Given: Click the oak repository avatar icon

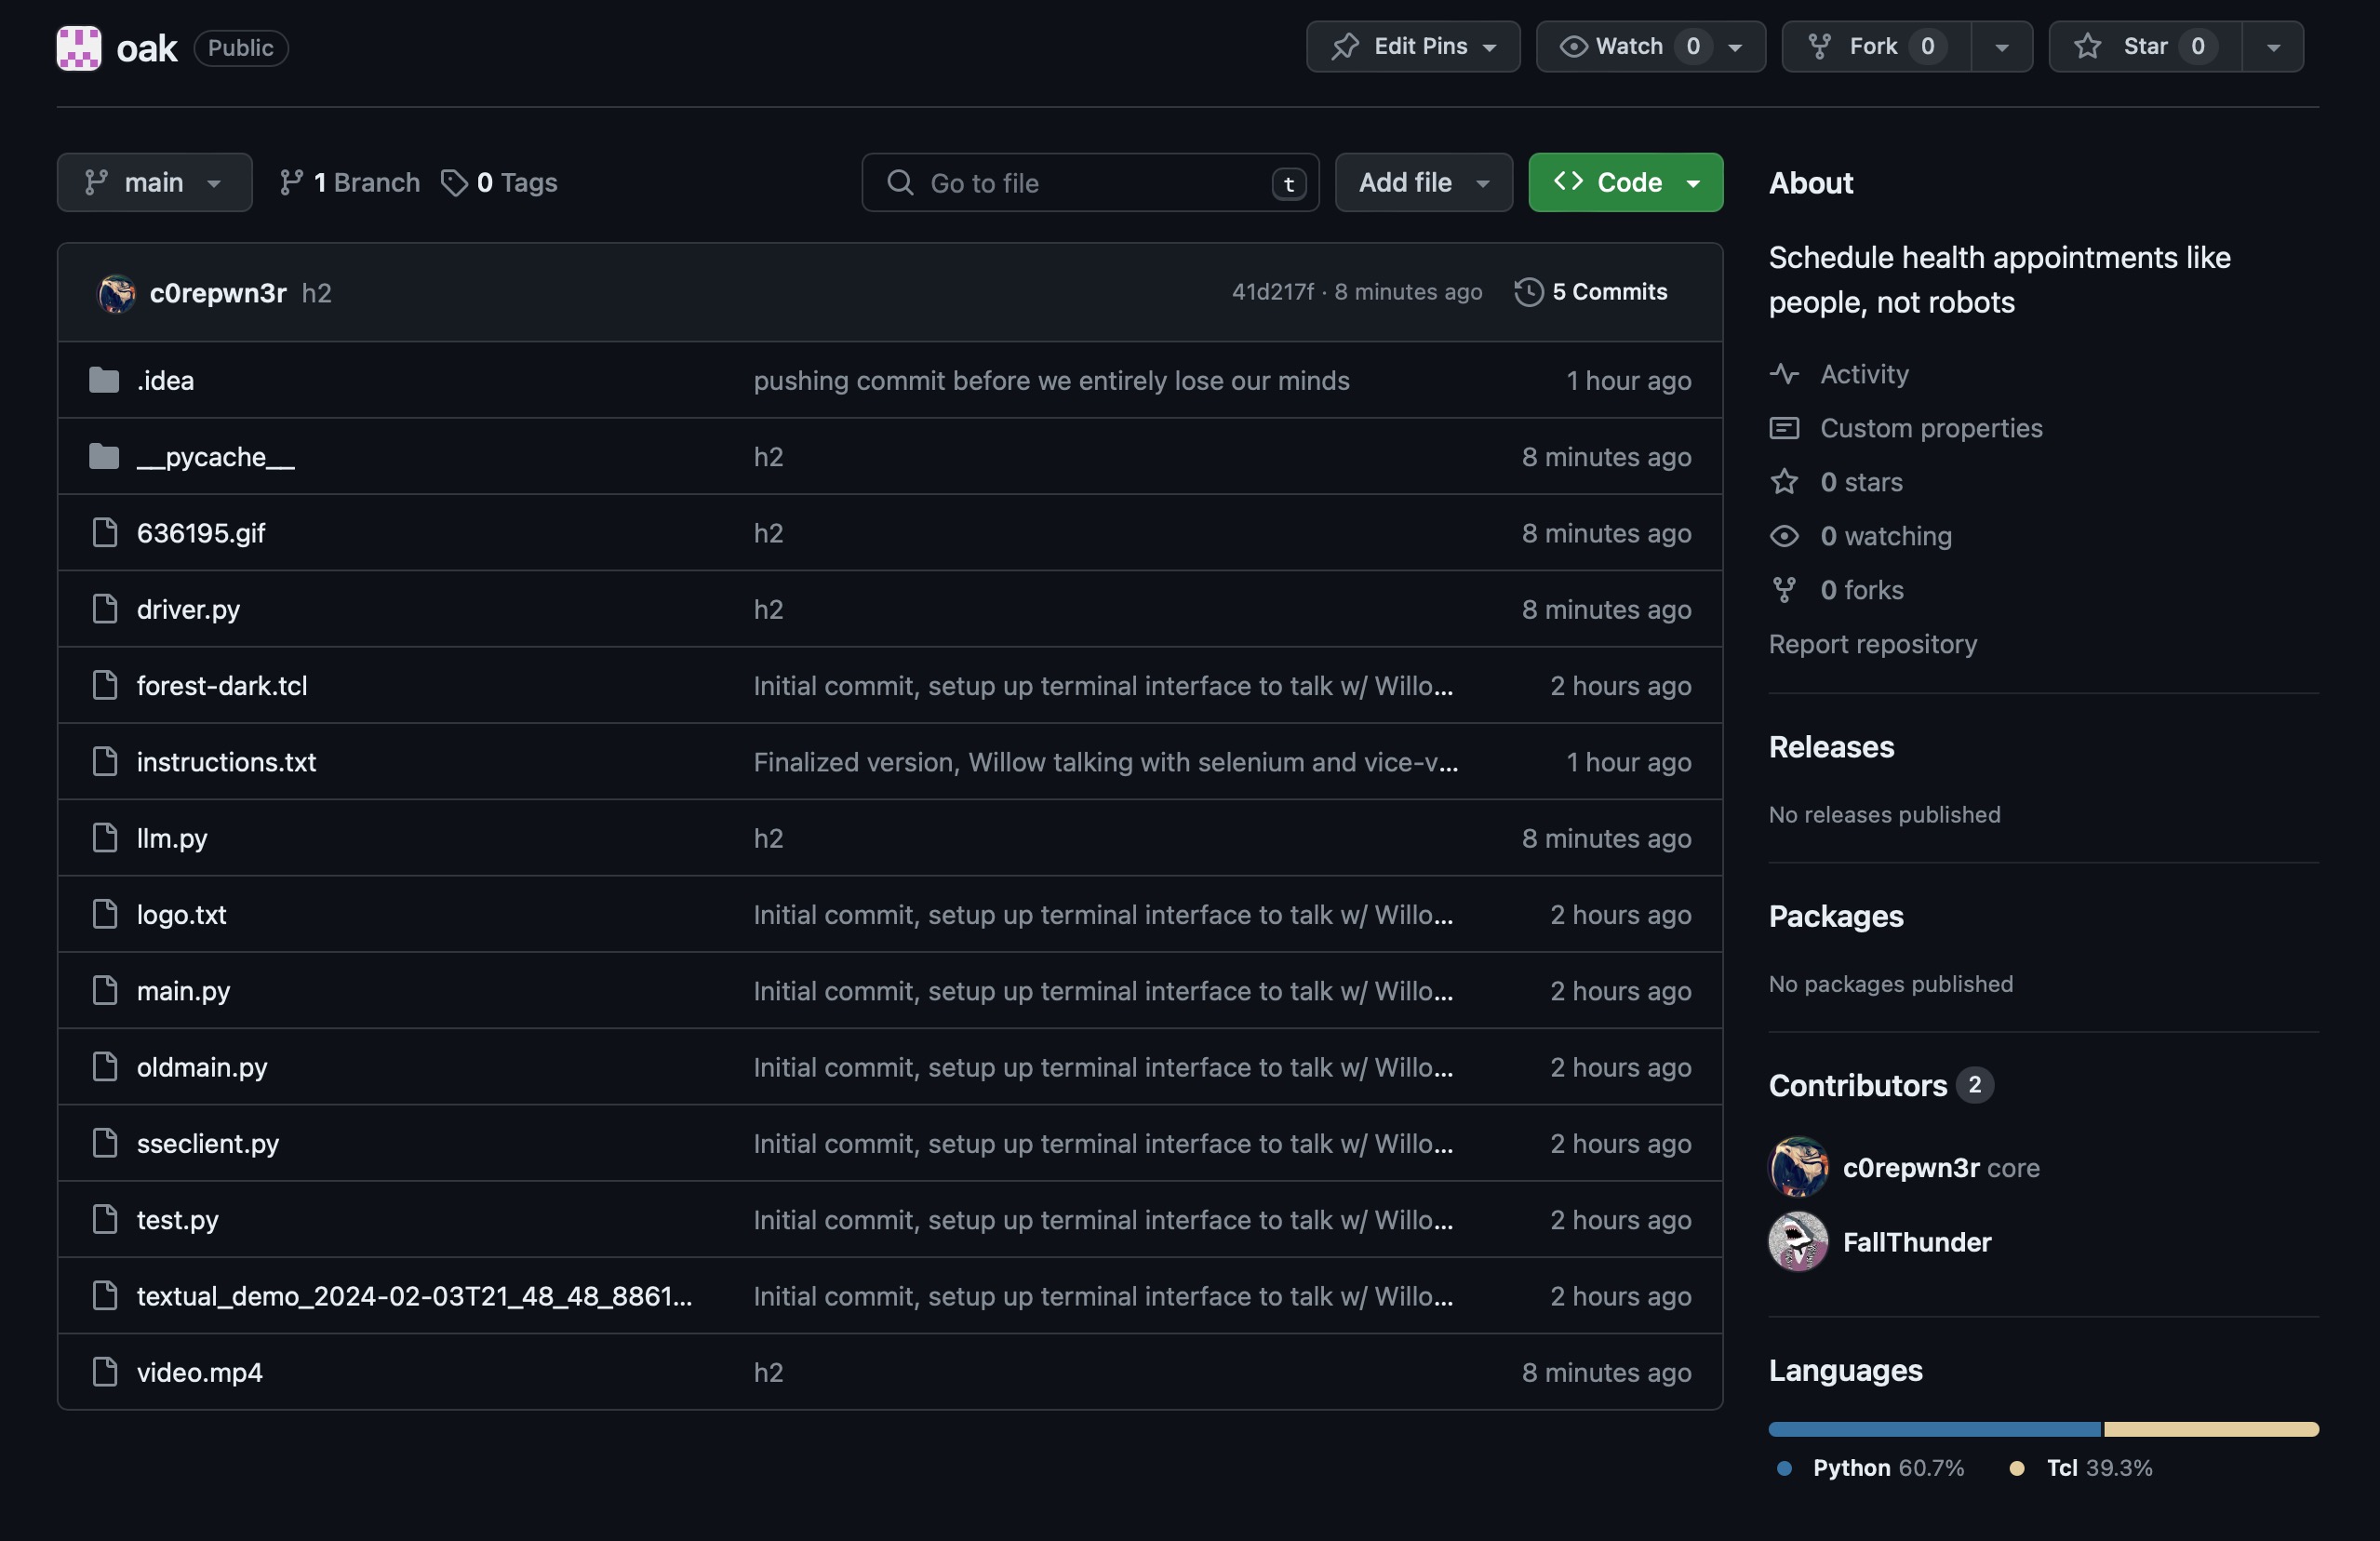Looking at the screenshot, I should click(x=79, y=47).
